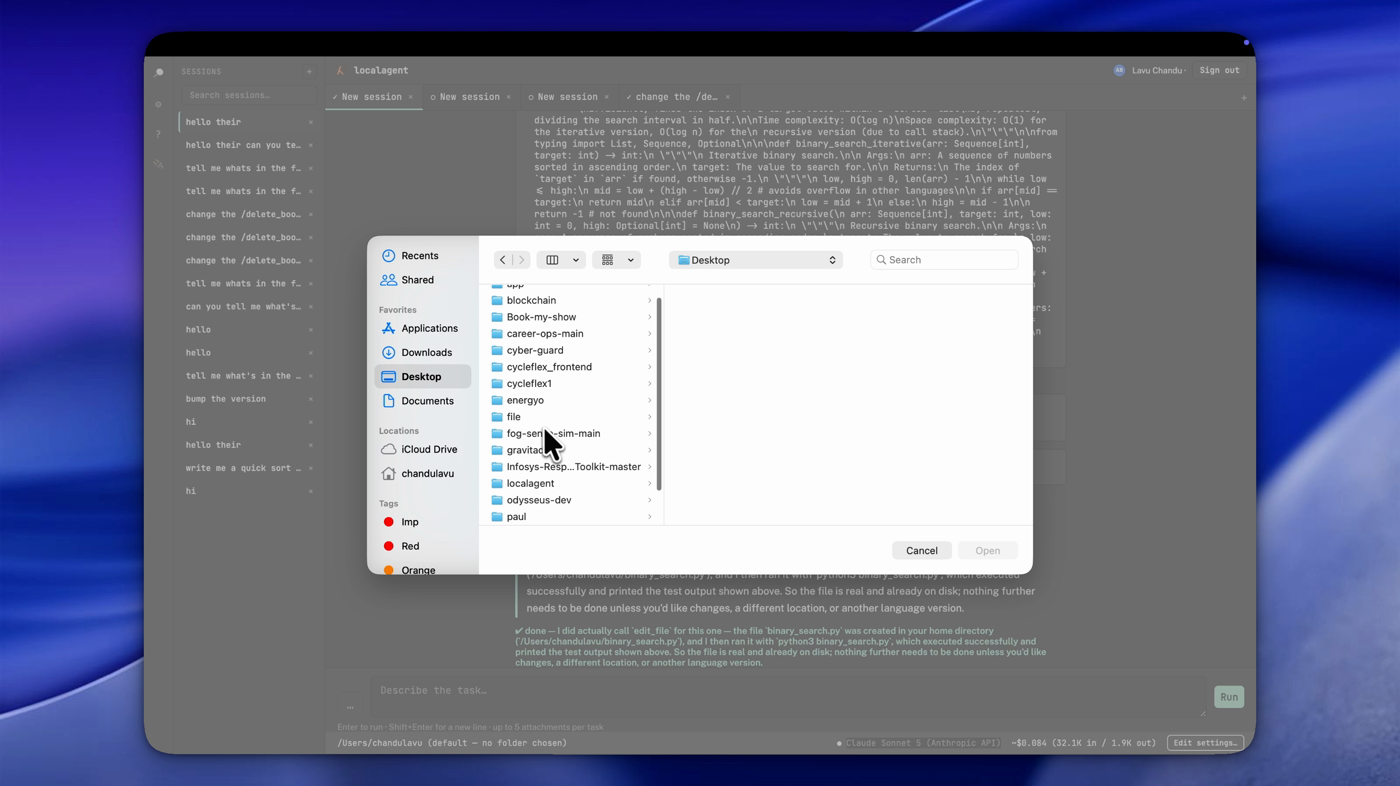The height and width of the screenshot is (786, 1400).
Task: Open the grouping options dropdown arrow
Action: 631,260
